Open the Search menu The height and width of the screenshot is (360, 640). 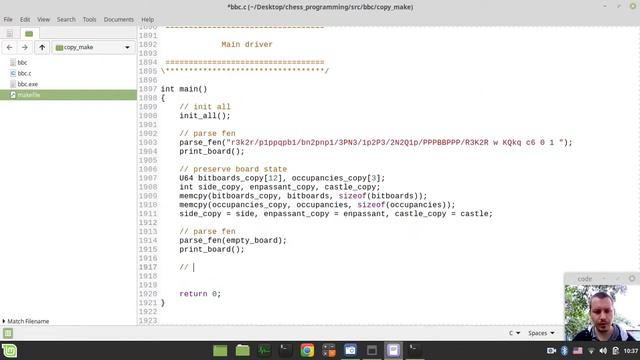pos(66,19)
